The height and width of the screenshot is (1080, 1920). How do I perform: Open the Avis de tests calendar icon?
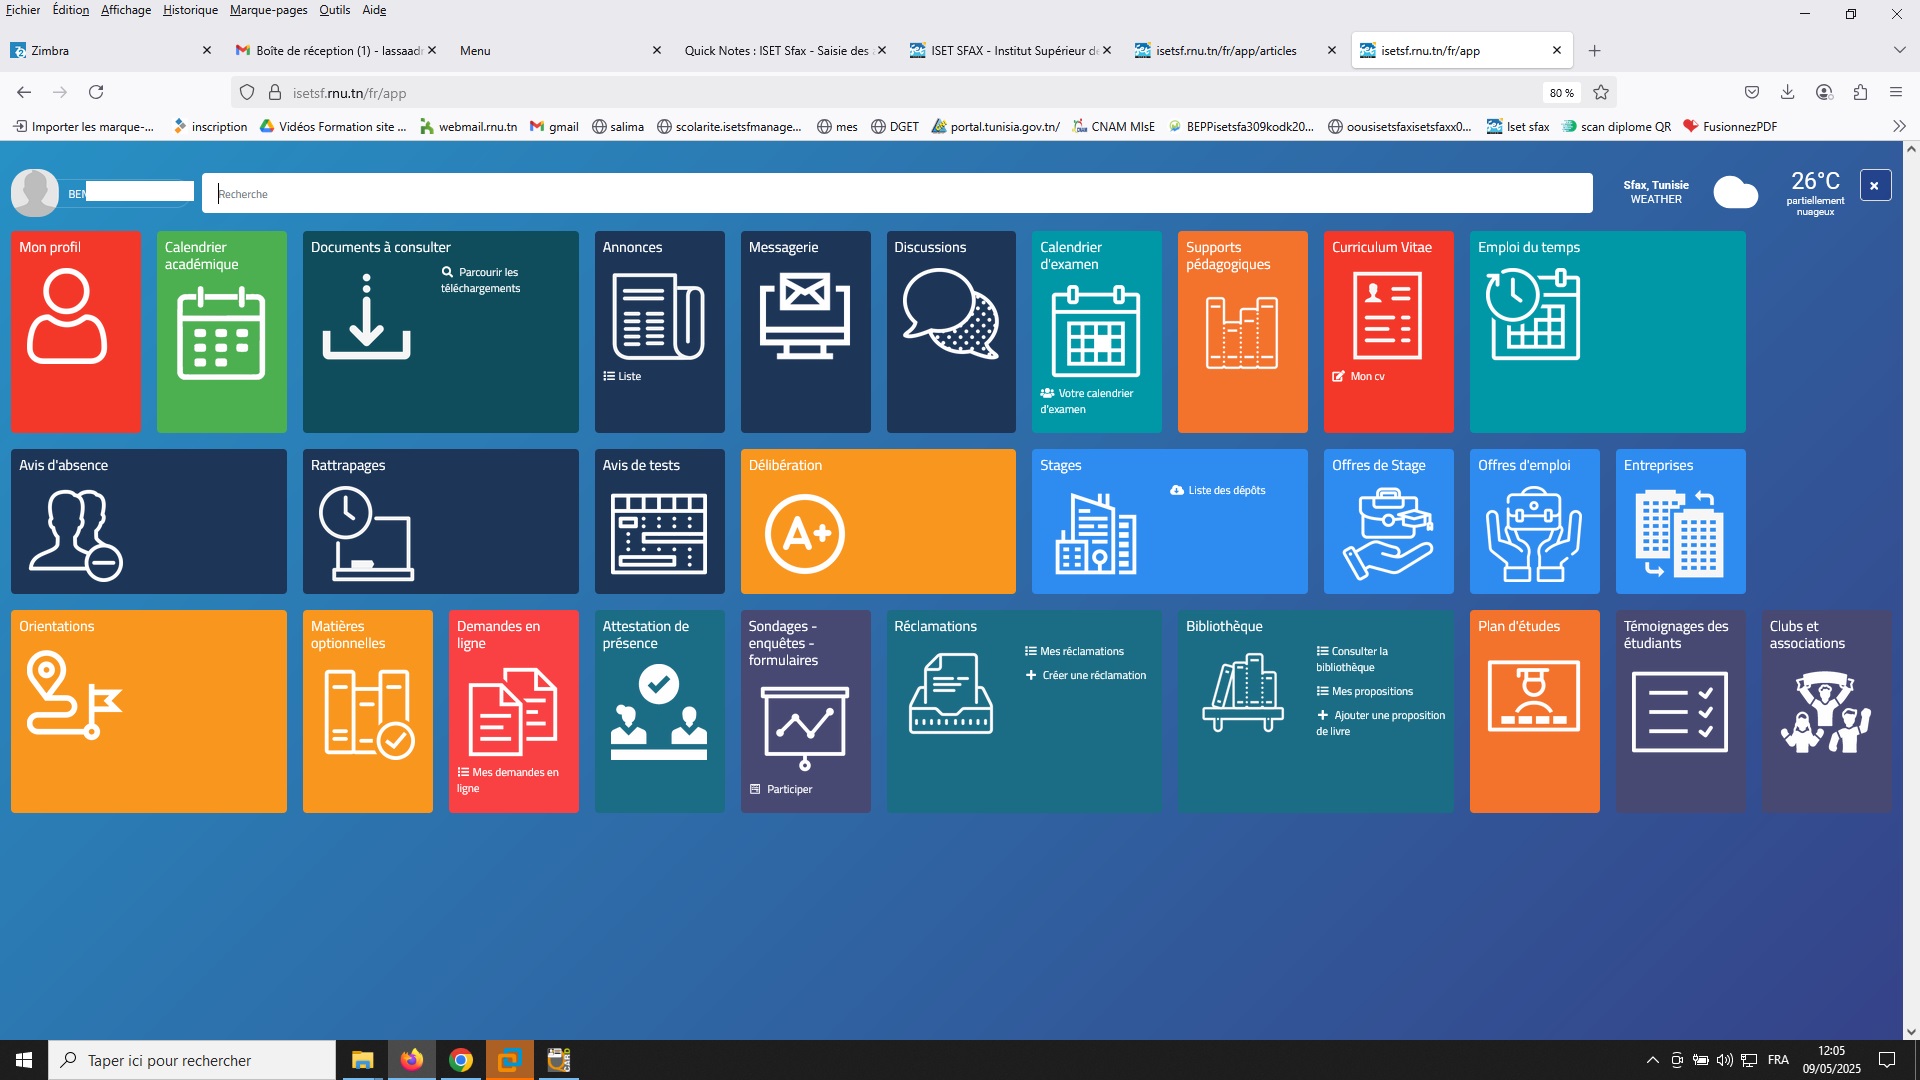[x=659, y=534]
